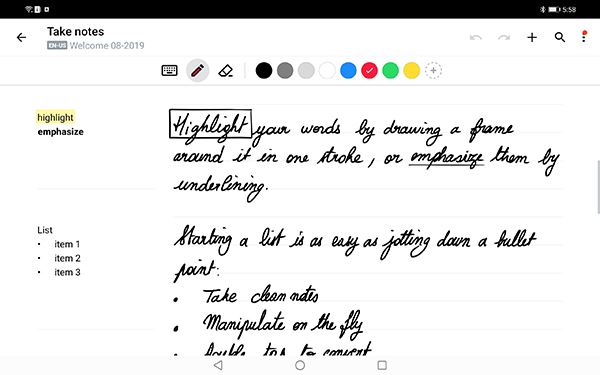Tap the bold 'emphasize' text
Image resolution: width=600 pixels, height=375 pixels.
click(60, 132)
